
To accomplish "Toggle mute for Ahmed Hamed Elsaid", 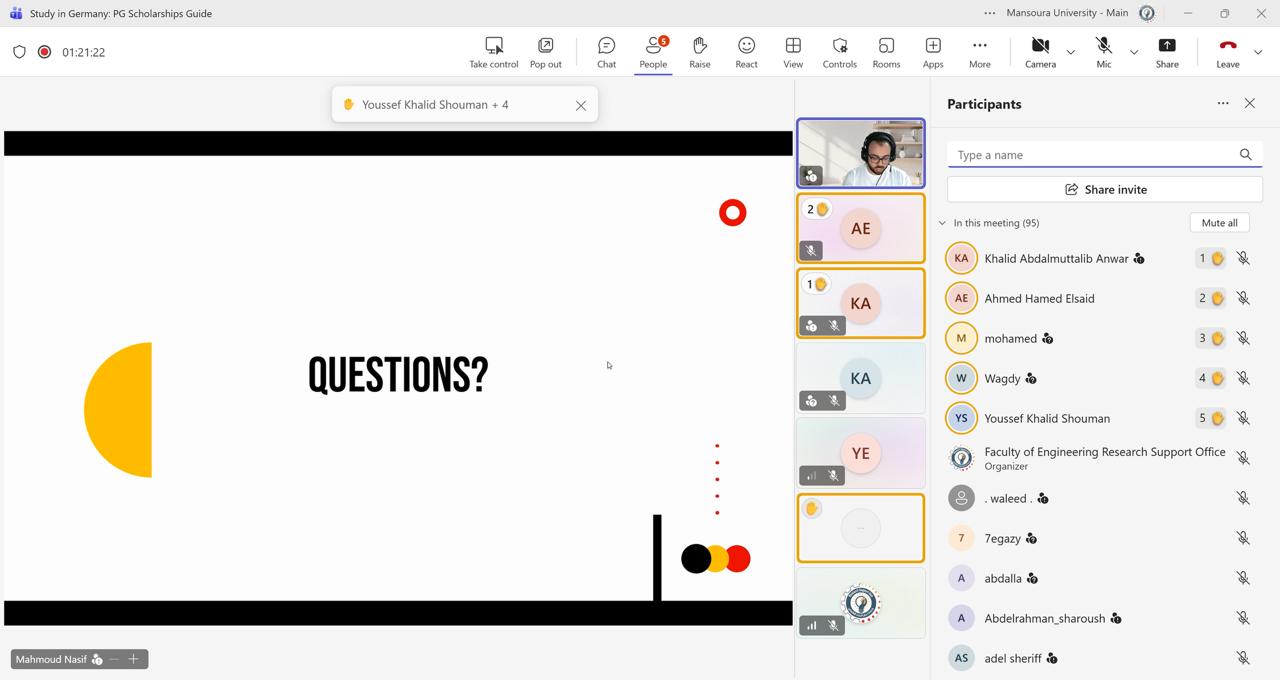I will coord(1243,298).
